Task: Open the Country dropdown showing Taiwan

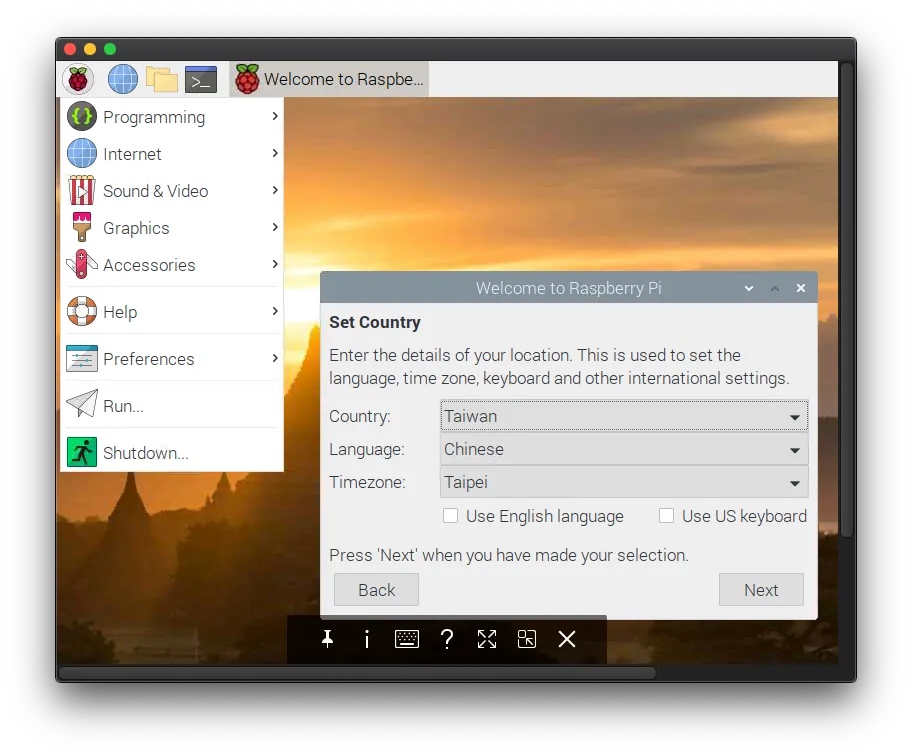Action: [623, 416]
